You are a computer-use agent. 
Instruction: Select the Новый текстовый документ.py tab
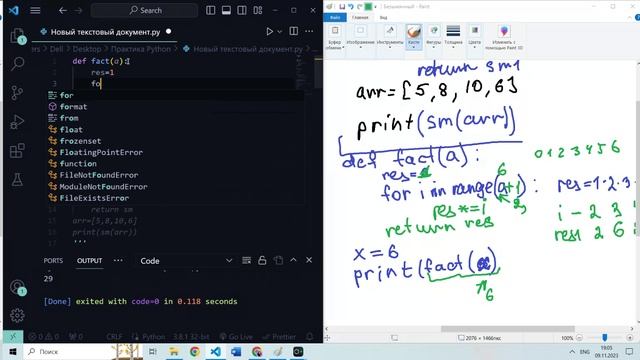105,32
